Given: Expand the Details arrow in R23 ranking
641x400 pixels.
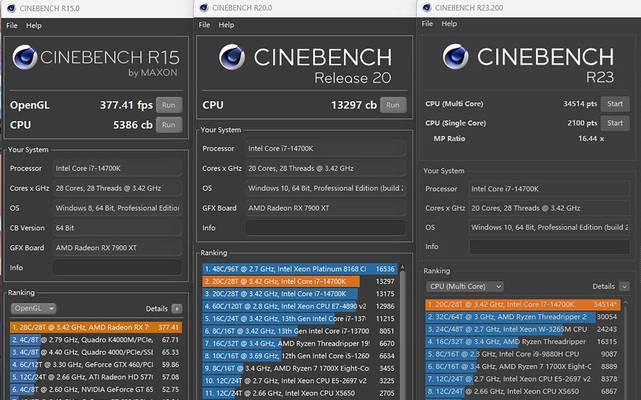Looking at the screenshot, I should pyautogui.click(x=624, y=286).
